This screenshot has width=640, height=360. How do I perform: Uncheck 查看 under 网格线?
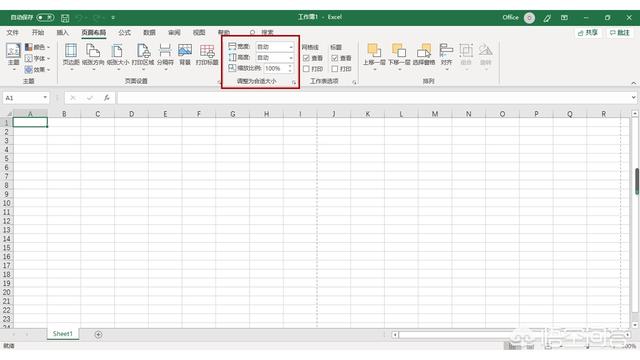[307, 58]
